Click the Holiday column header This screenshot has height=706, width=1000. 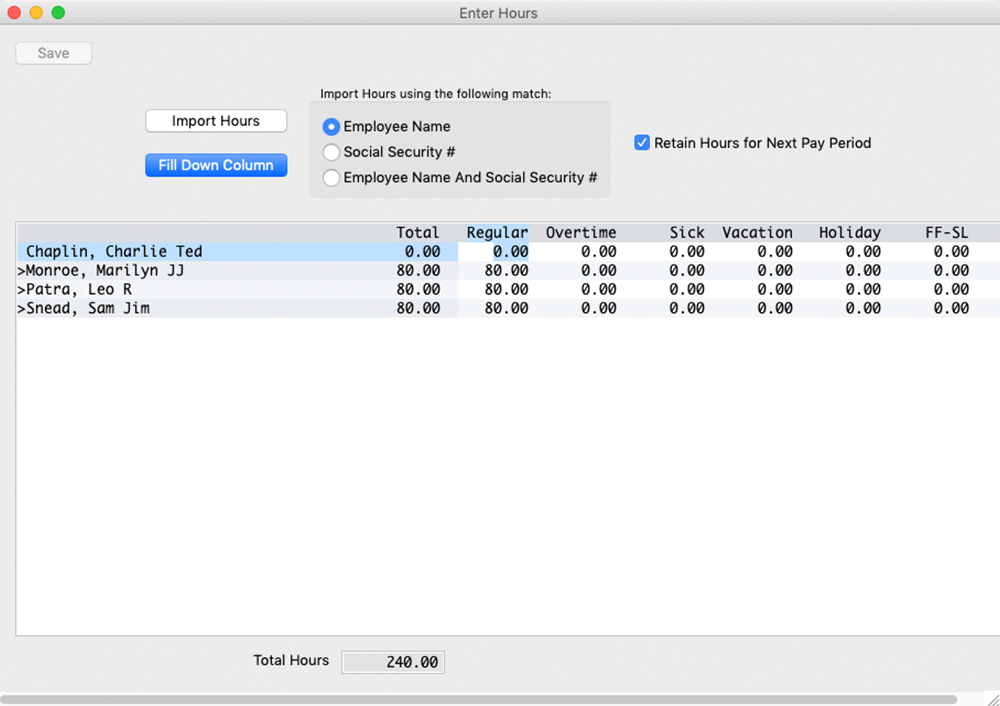(x=849, y=232)
